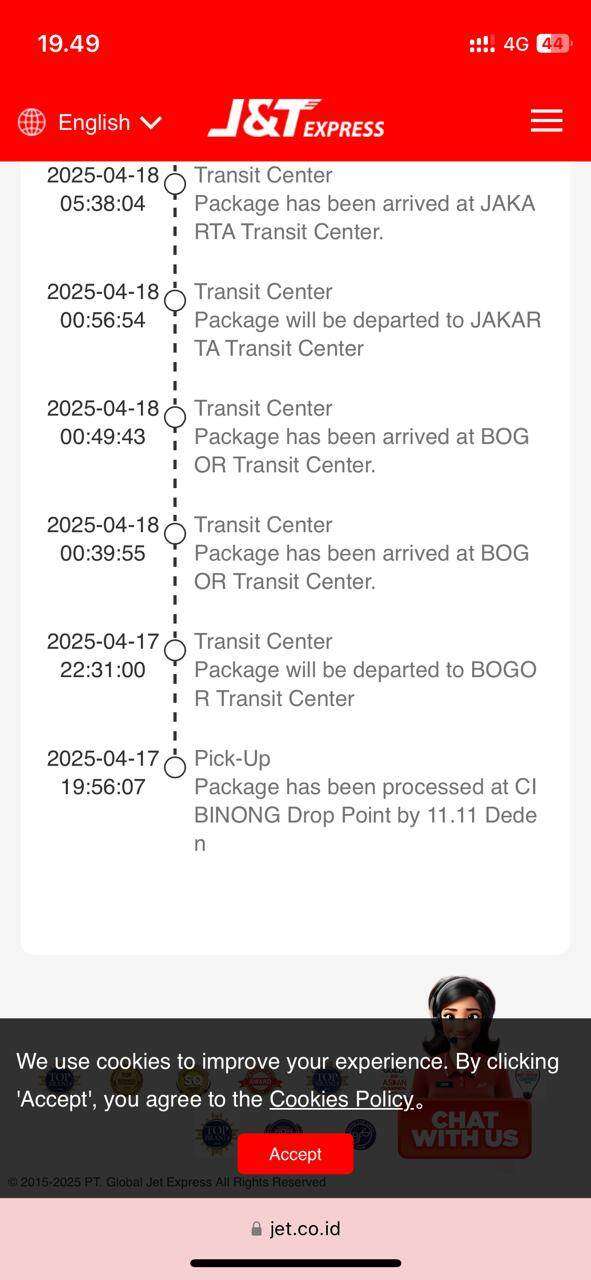Accept the cookies notice
Screen dimensions: 591x1280
coord(295,1154)
